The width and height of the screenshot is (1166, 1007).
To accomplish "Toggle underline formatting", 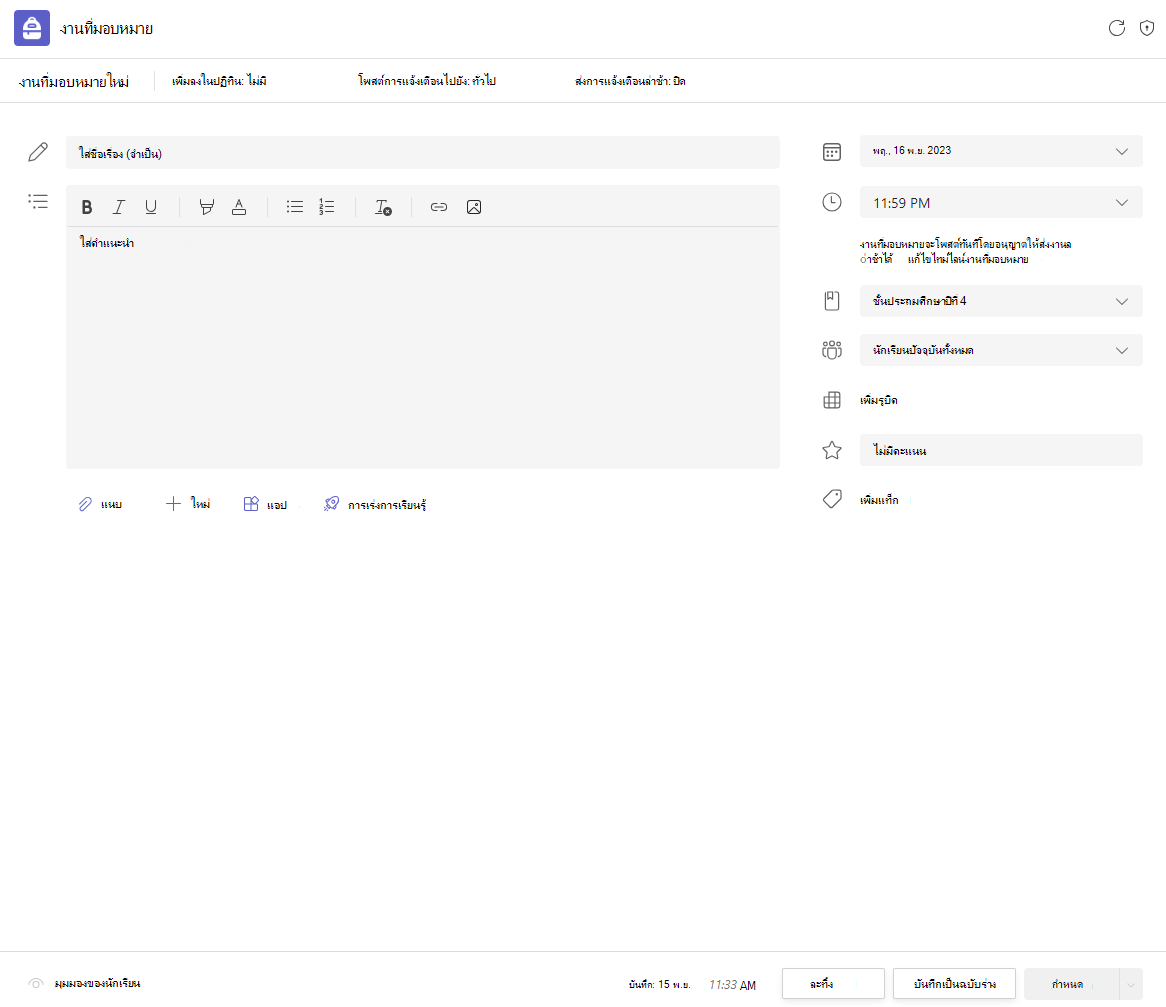I will (x=151, y=207).
